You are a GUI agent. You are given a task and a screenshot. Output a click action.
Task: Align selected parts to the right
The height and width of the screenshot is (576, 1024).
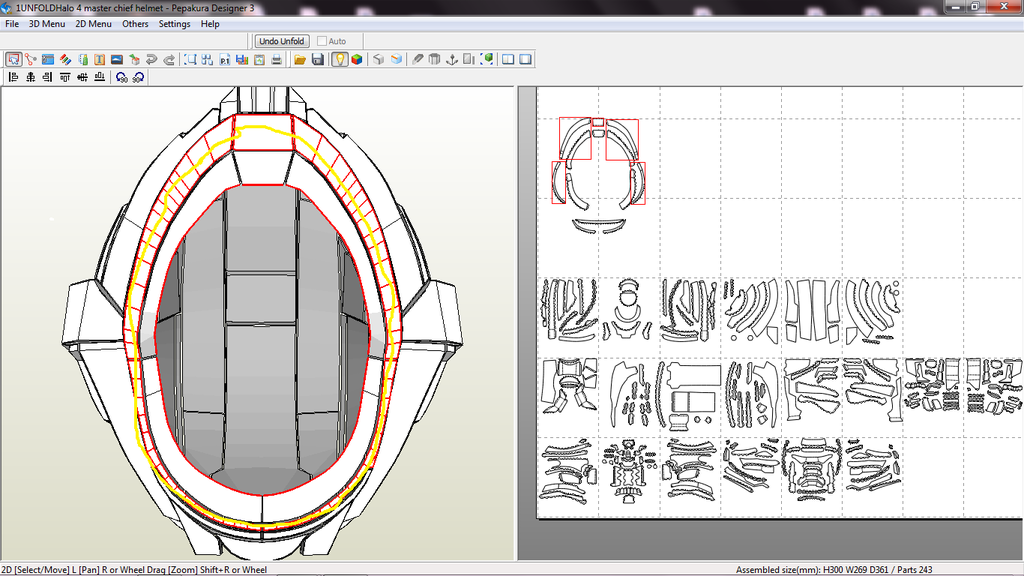point(47,77)
